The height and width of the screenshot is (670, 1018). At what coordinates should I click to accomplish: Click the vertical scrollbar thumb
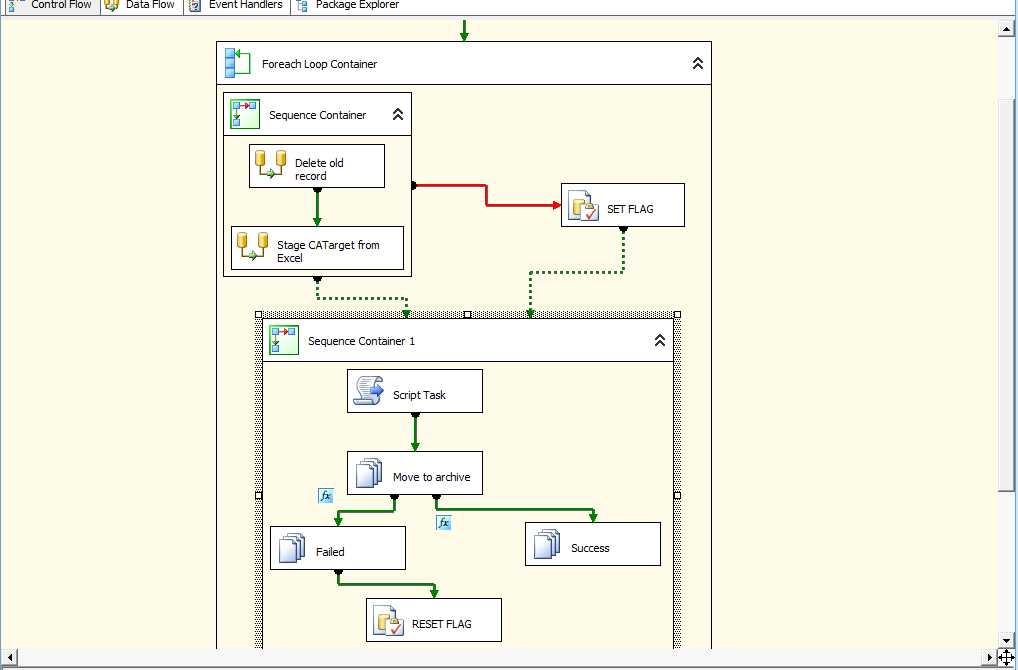tap(1006, 295)
